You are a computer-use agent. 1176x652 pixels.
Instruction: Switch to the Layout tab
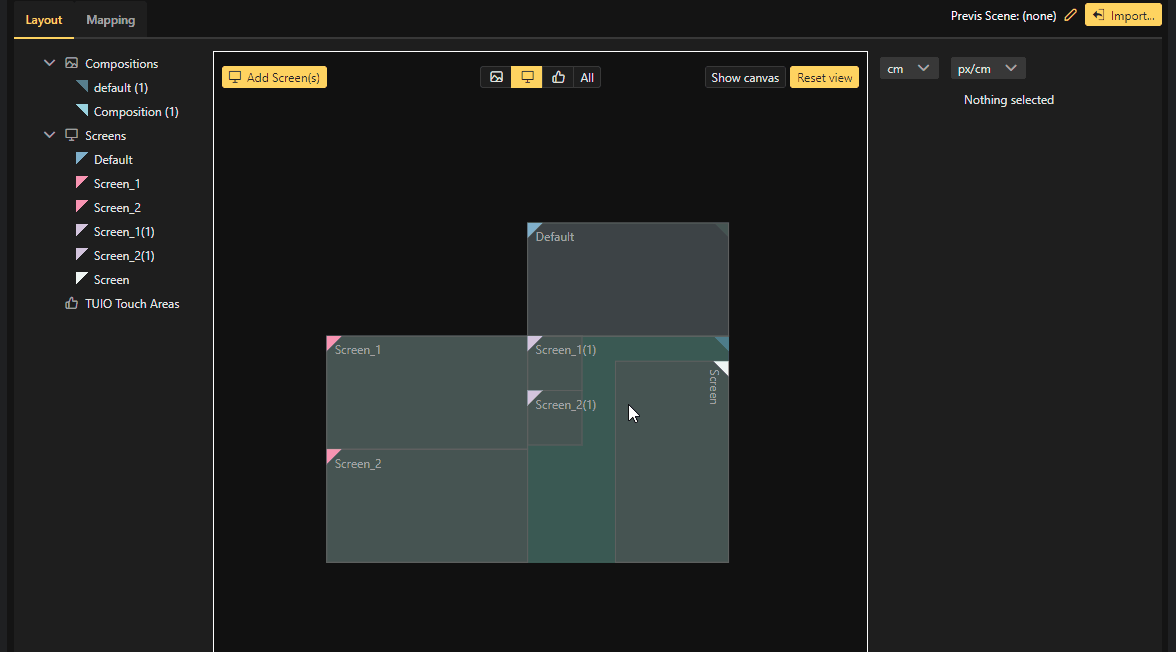[44, 20]
